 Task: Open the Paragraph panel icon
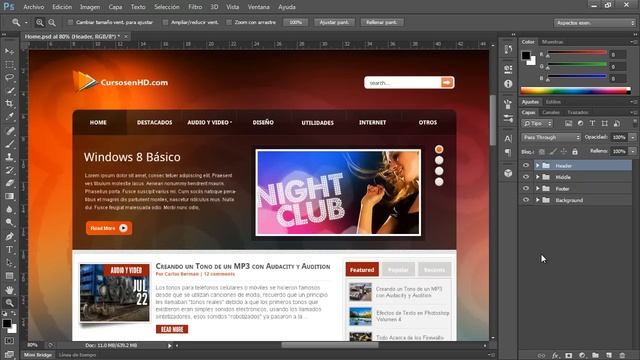click(508, 152)
